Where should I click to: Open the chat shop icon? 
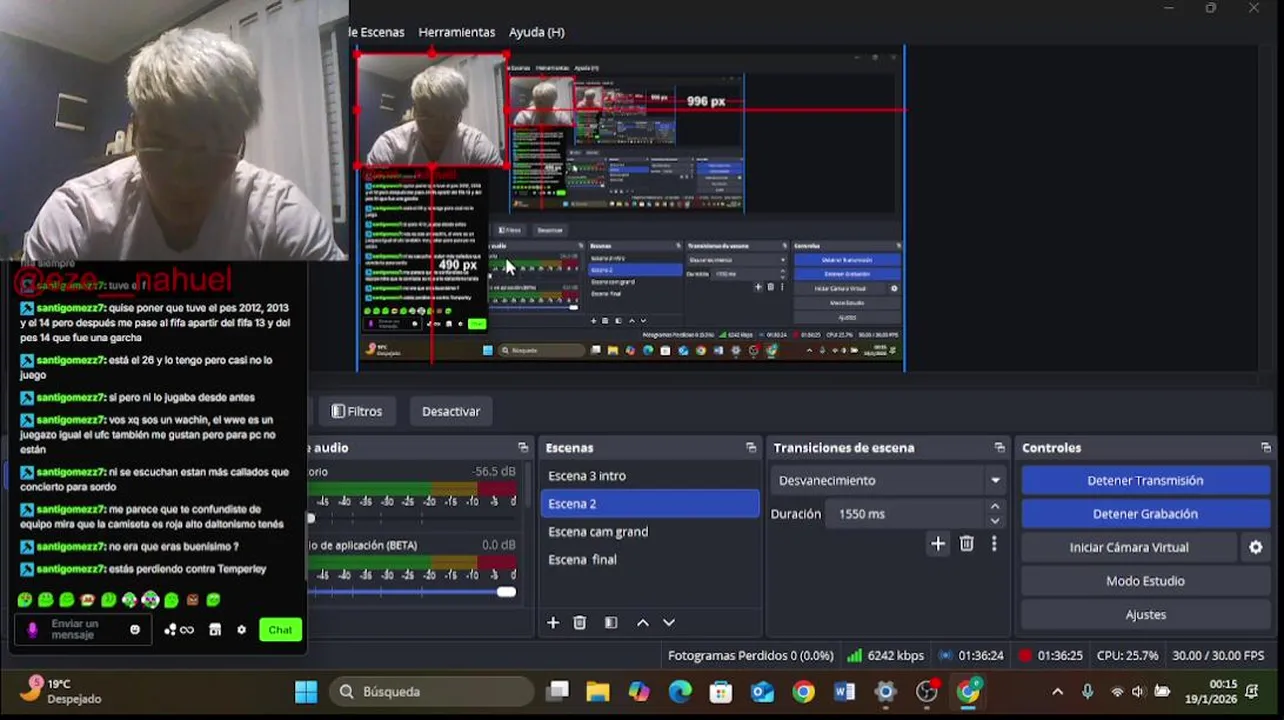214,630
